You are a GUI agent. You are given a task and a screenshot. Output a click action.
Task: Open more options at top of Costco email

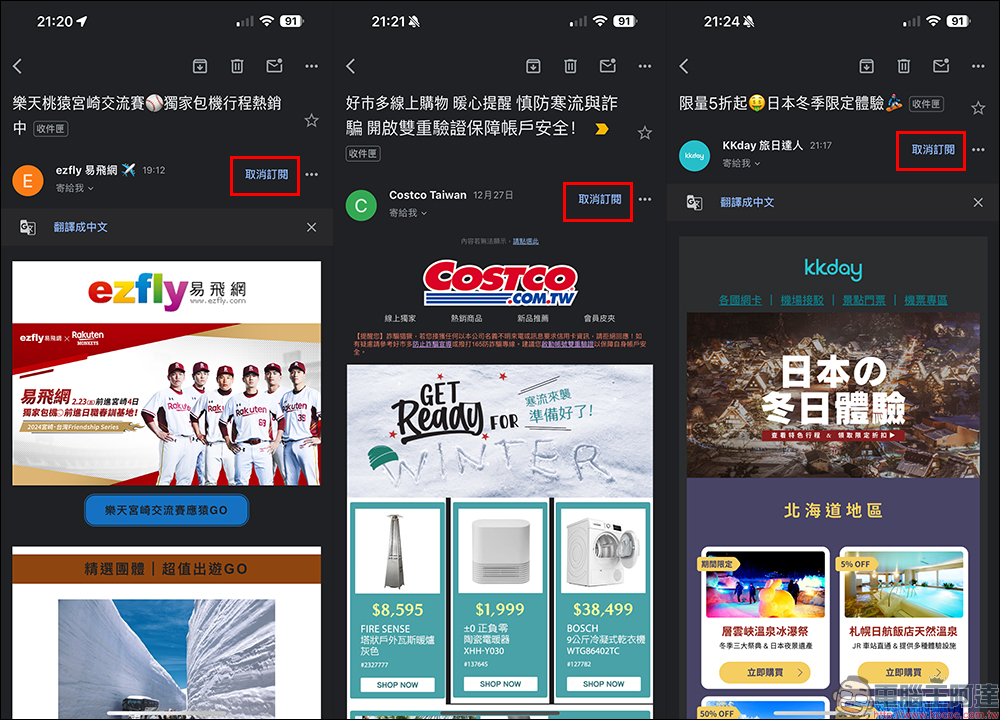pos(645,66)
